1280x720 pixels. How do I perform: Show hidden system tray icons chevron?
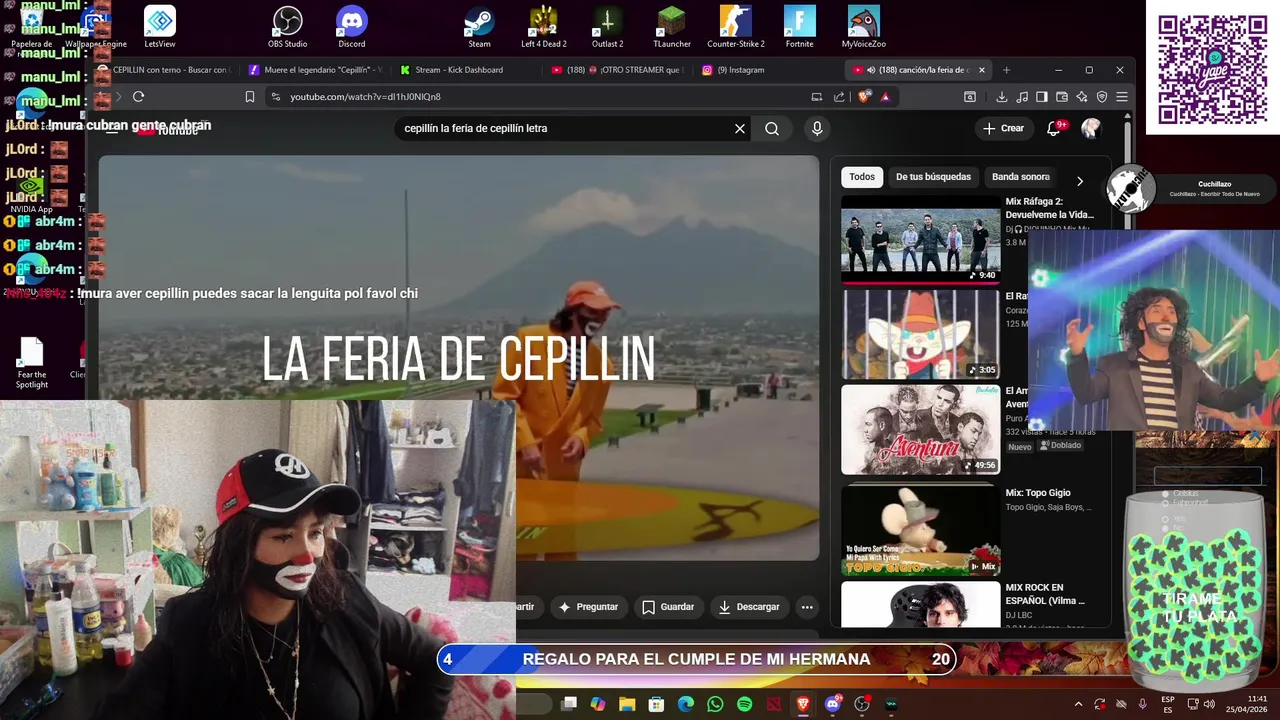pyautogui.click(x=1078, y=704)
